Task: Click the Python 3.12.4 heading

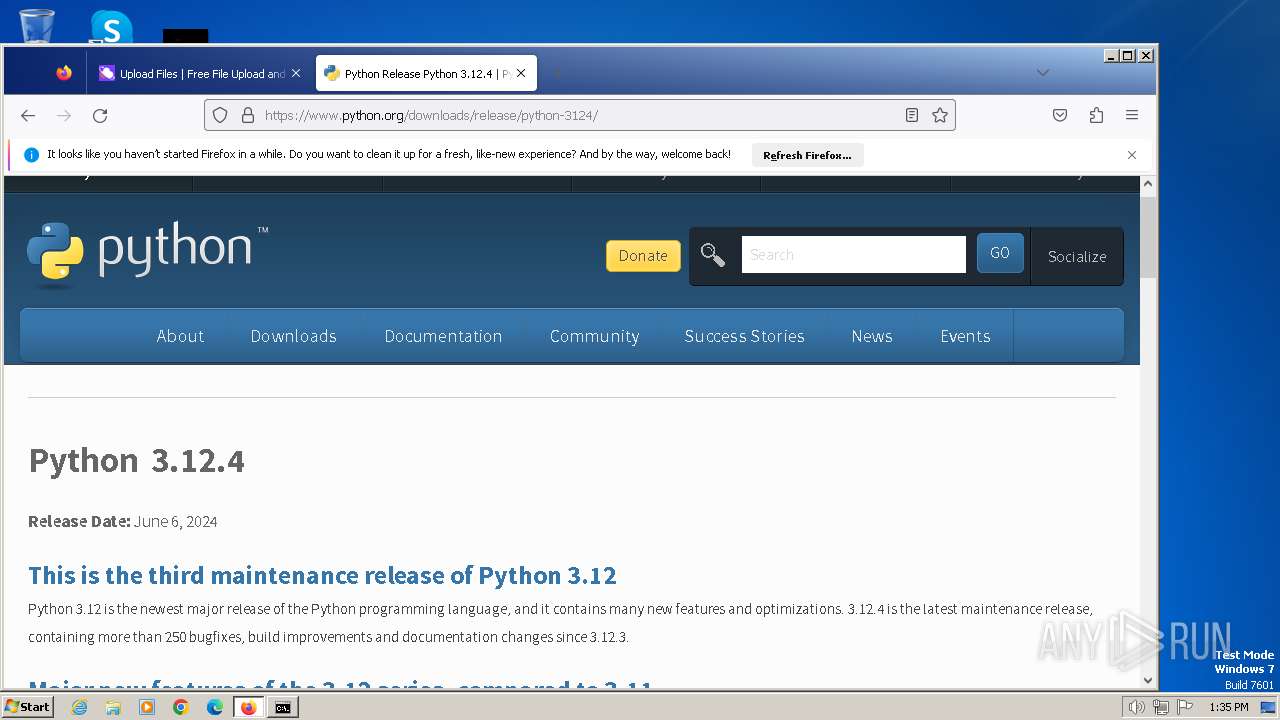Action: point(137,461)
